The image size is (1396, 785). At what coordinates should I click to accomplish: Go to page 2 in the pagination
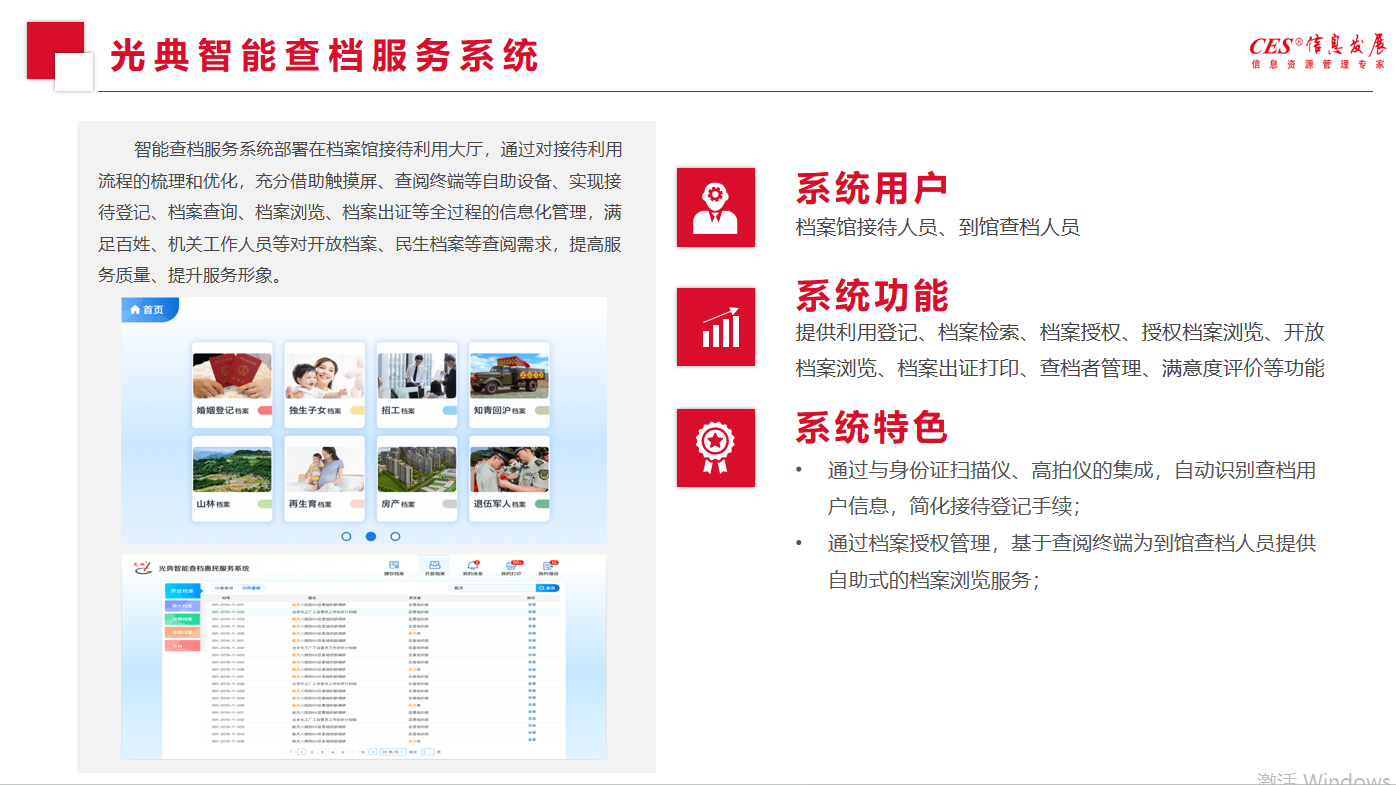pos(312,750)
